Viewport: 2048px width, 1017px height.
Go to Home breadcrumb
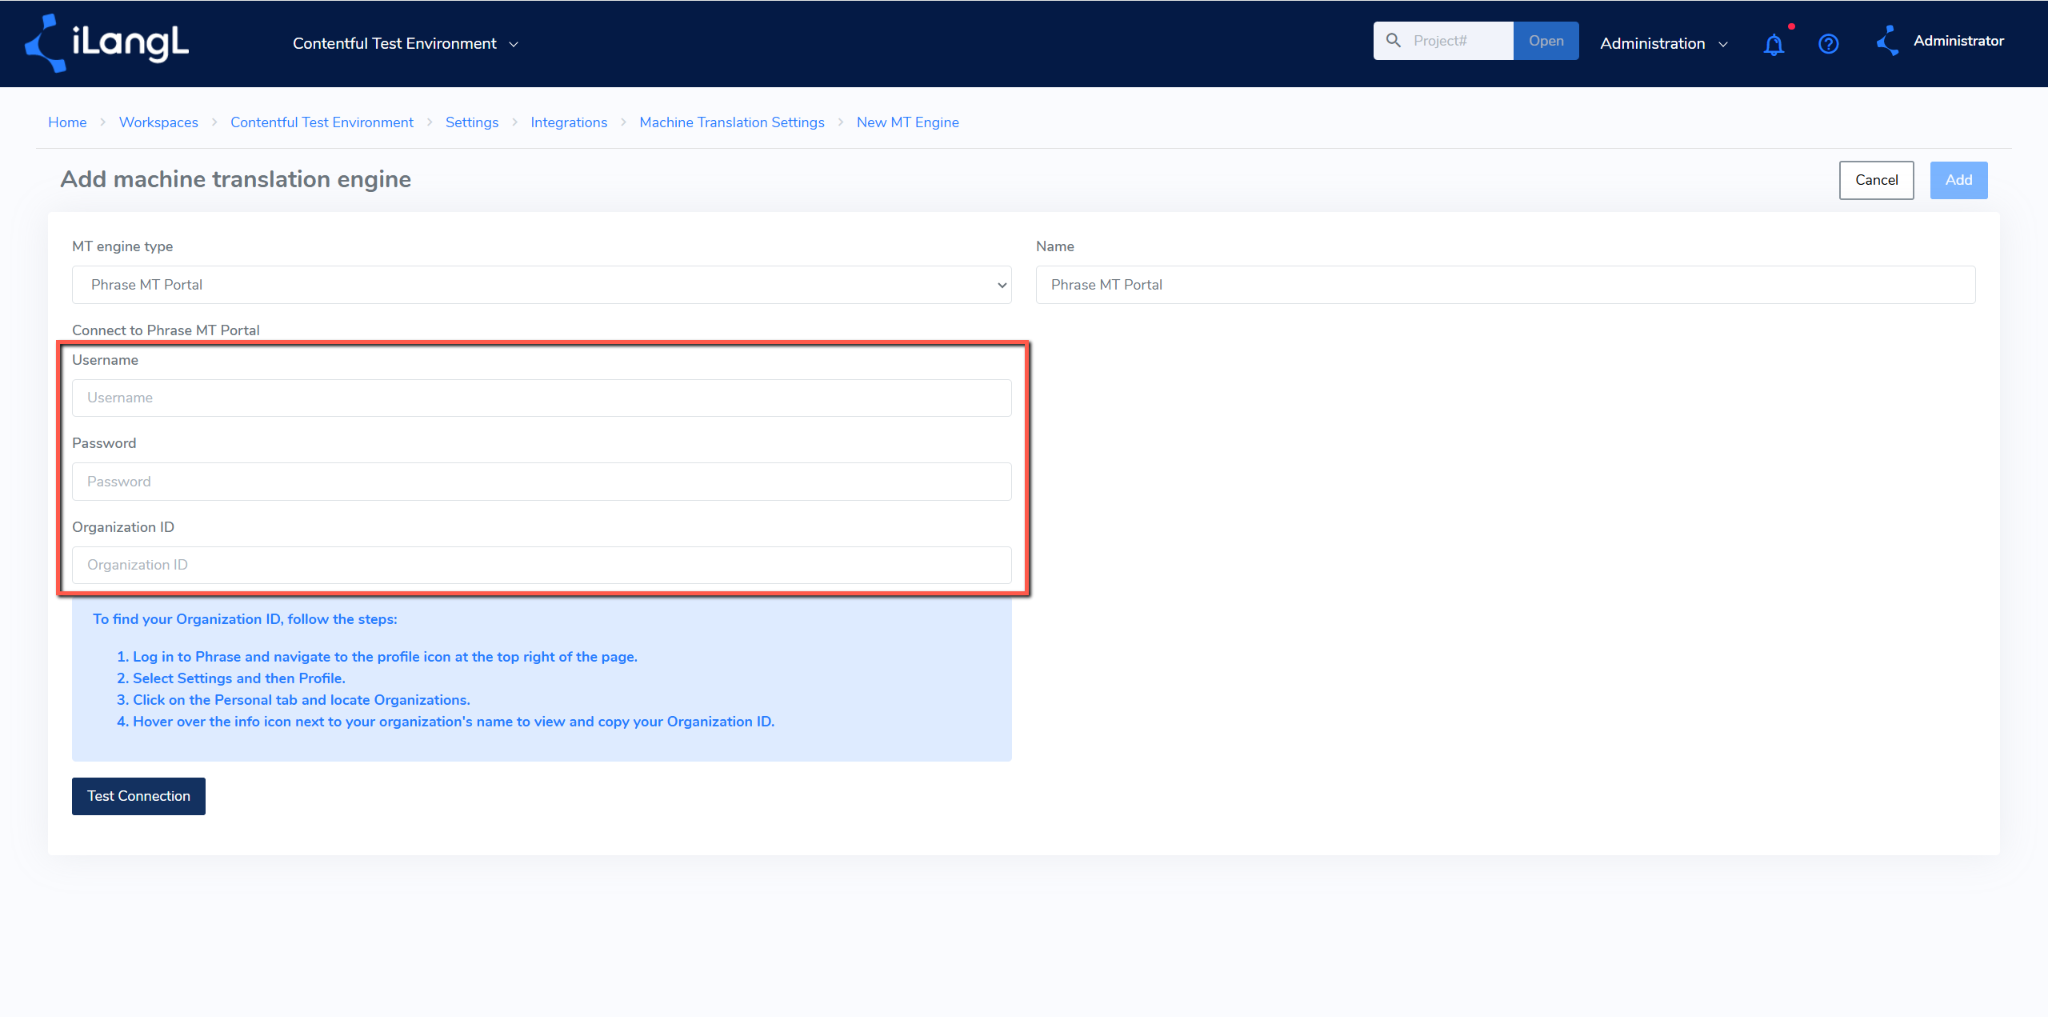(x=67, y=122)
